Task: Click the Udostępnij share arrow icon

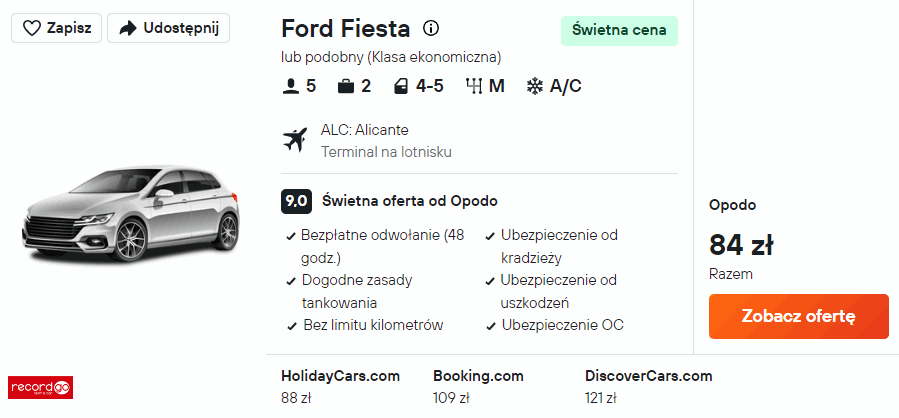Action: (x=127, y=28)
